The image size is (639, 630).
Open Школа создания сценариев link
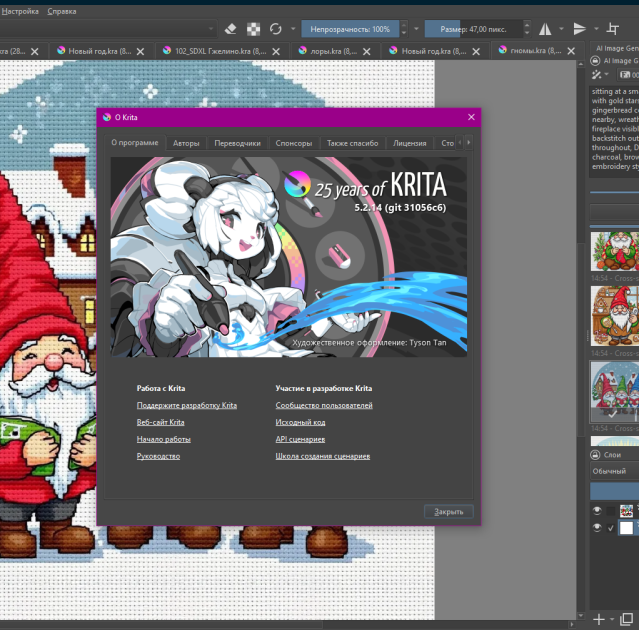[x=323, y=456]
